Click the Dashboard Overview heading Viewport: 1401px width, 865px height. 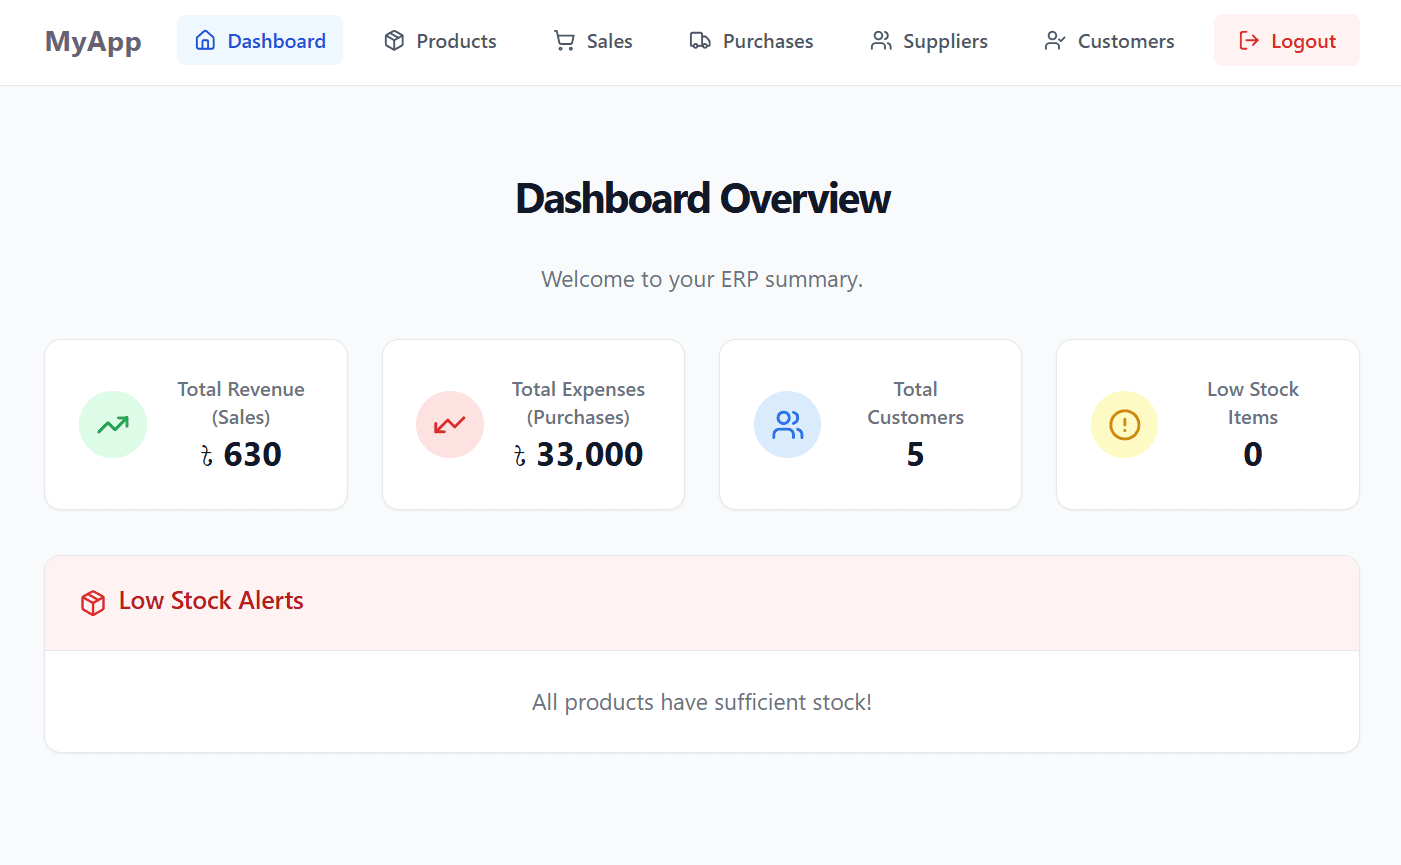pyautogui.click(x=702, y=198)
